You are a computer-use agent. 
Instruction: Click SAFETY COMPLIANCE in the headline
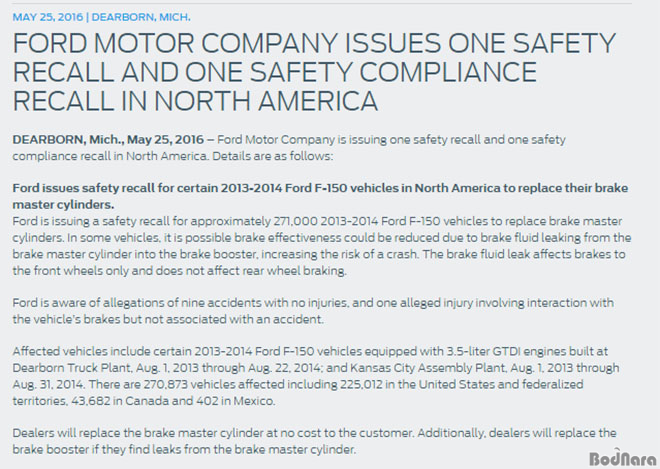394,72
